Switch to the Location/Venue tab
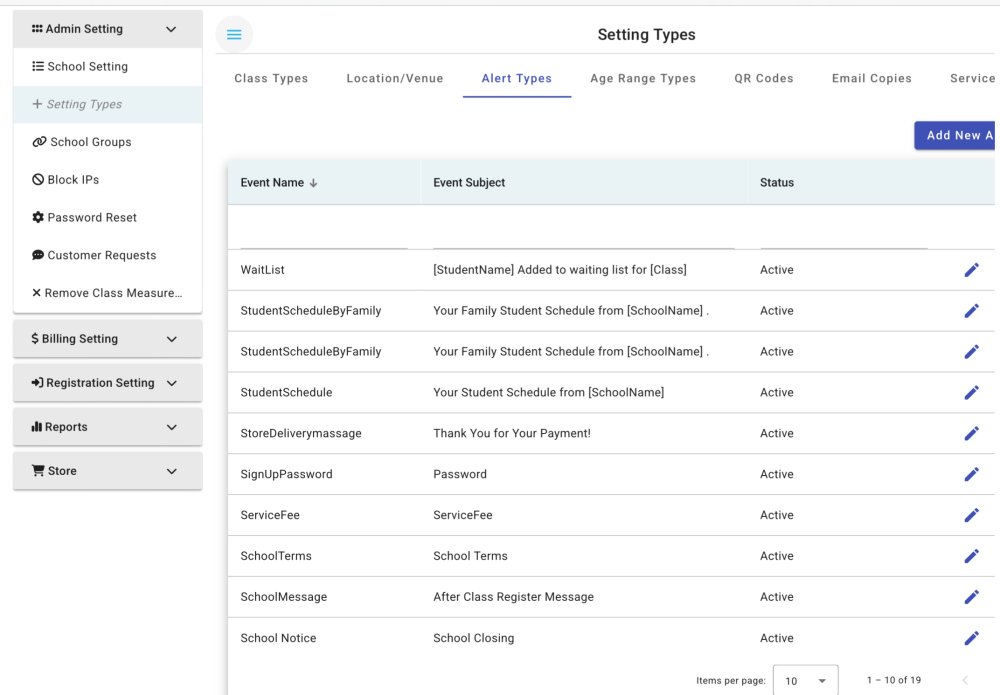Screen dimensions: 1000x695 coord(395,78)
